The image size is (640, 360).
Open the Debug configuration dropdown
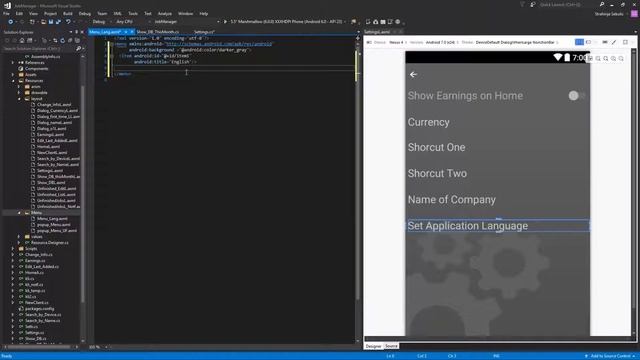tap(101, 22)
